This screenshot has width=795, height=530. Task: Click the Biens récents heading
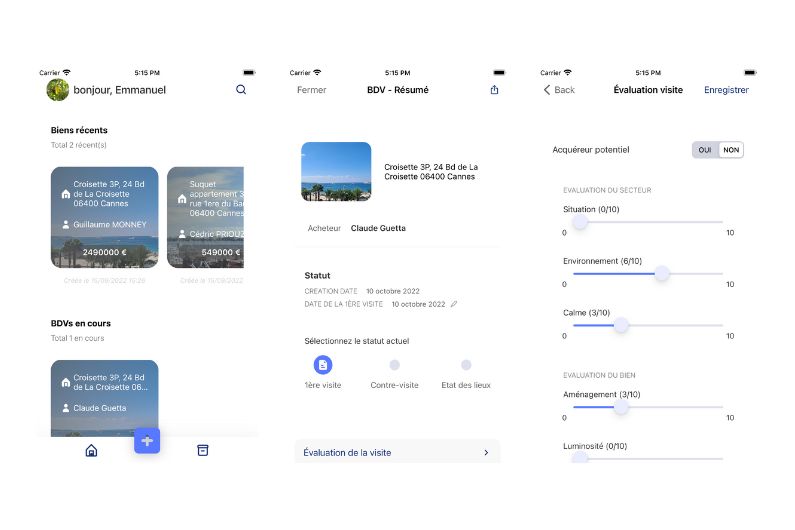coord(79,130)
